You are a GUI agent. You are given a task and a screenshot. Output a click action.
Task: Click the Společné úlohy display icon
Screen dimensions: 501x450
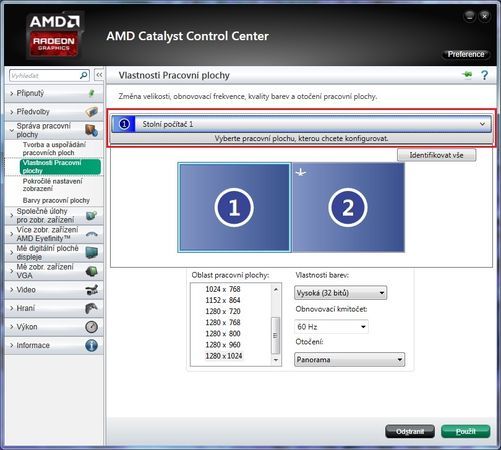point(91,215)
